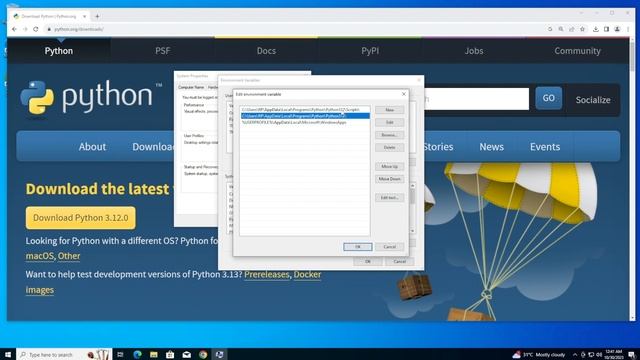This screenshot has height=360, width=640.
Task: Select the %USERPROFILE% WindowsApps path entry
Action: click(x=305, y=122)
